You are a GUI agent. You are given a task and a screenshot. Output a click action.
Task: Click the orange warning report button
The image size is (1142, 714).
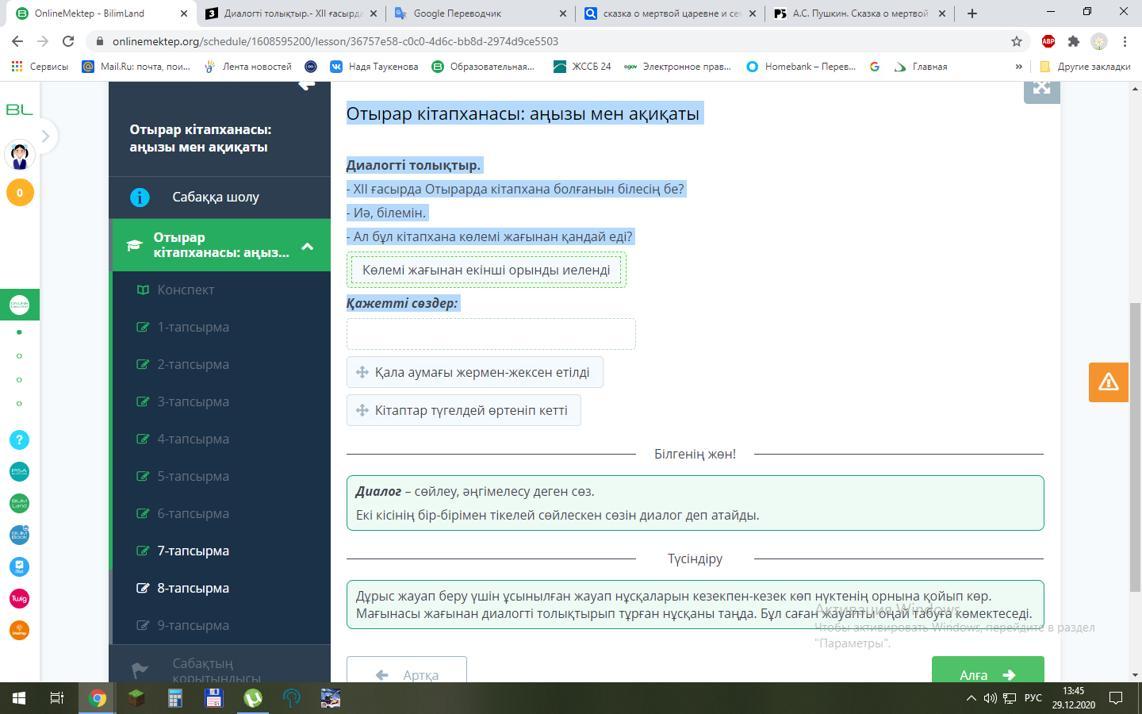[x=1108, y=382]
